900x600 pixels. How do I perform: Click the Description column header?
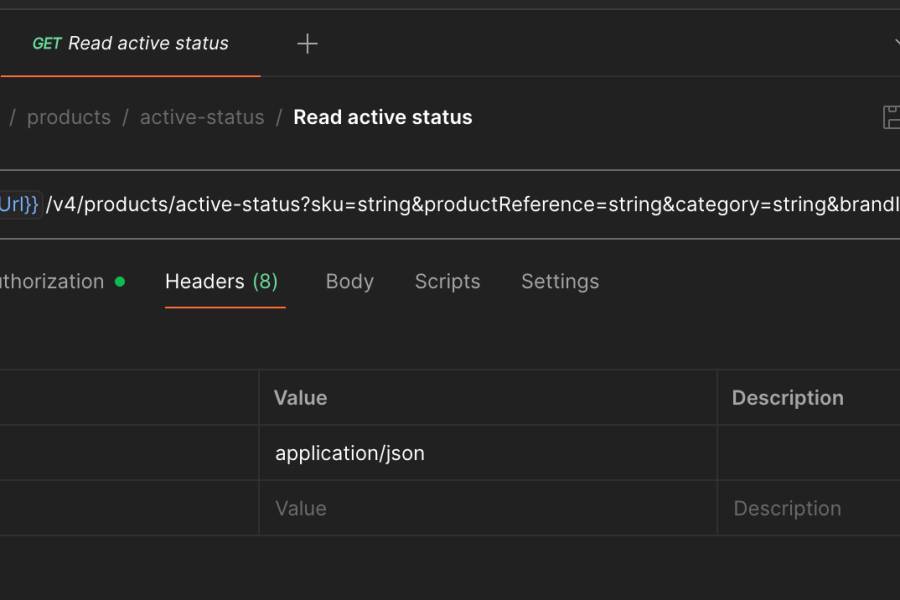(787, 397)
